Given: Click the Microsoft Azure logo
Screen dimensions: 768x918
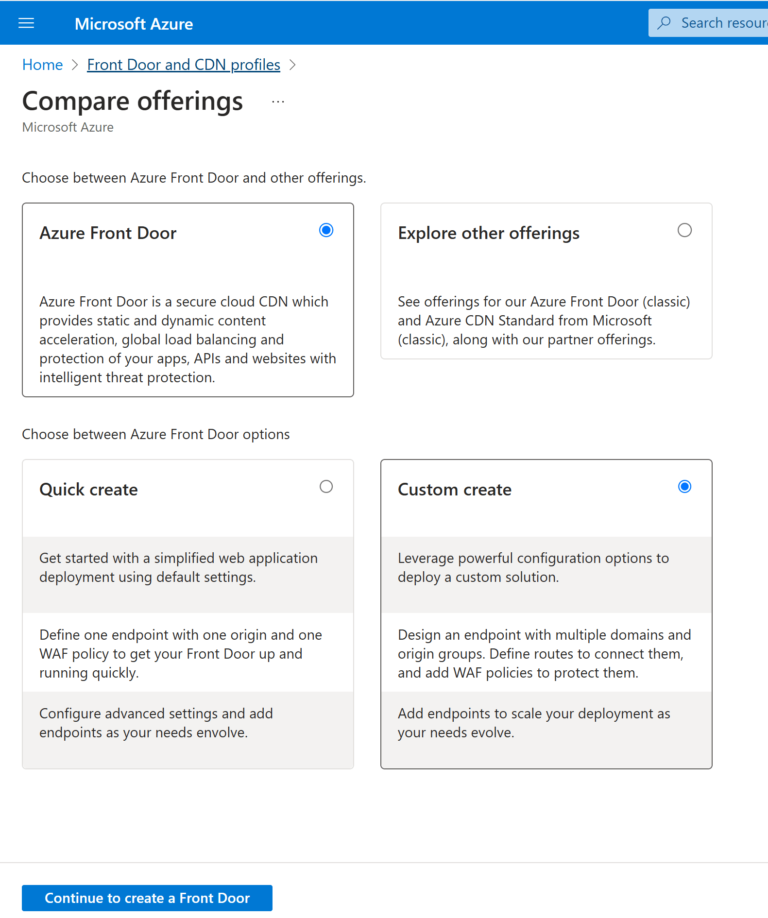Looking at the screenshot, I should coord(133,23).
